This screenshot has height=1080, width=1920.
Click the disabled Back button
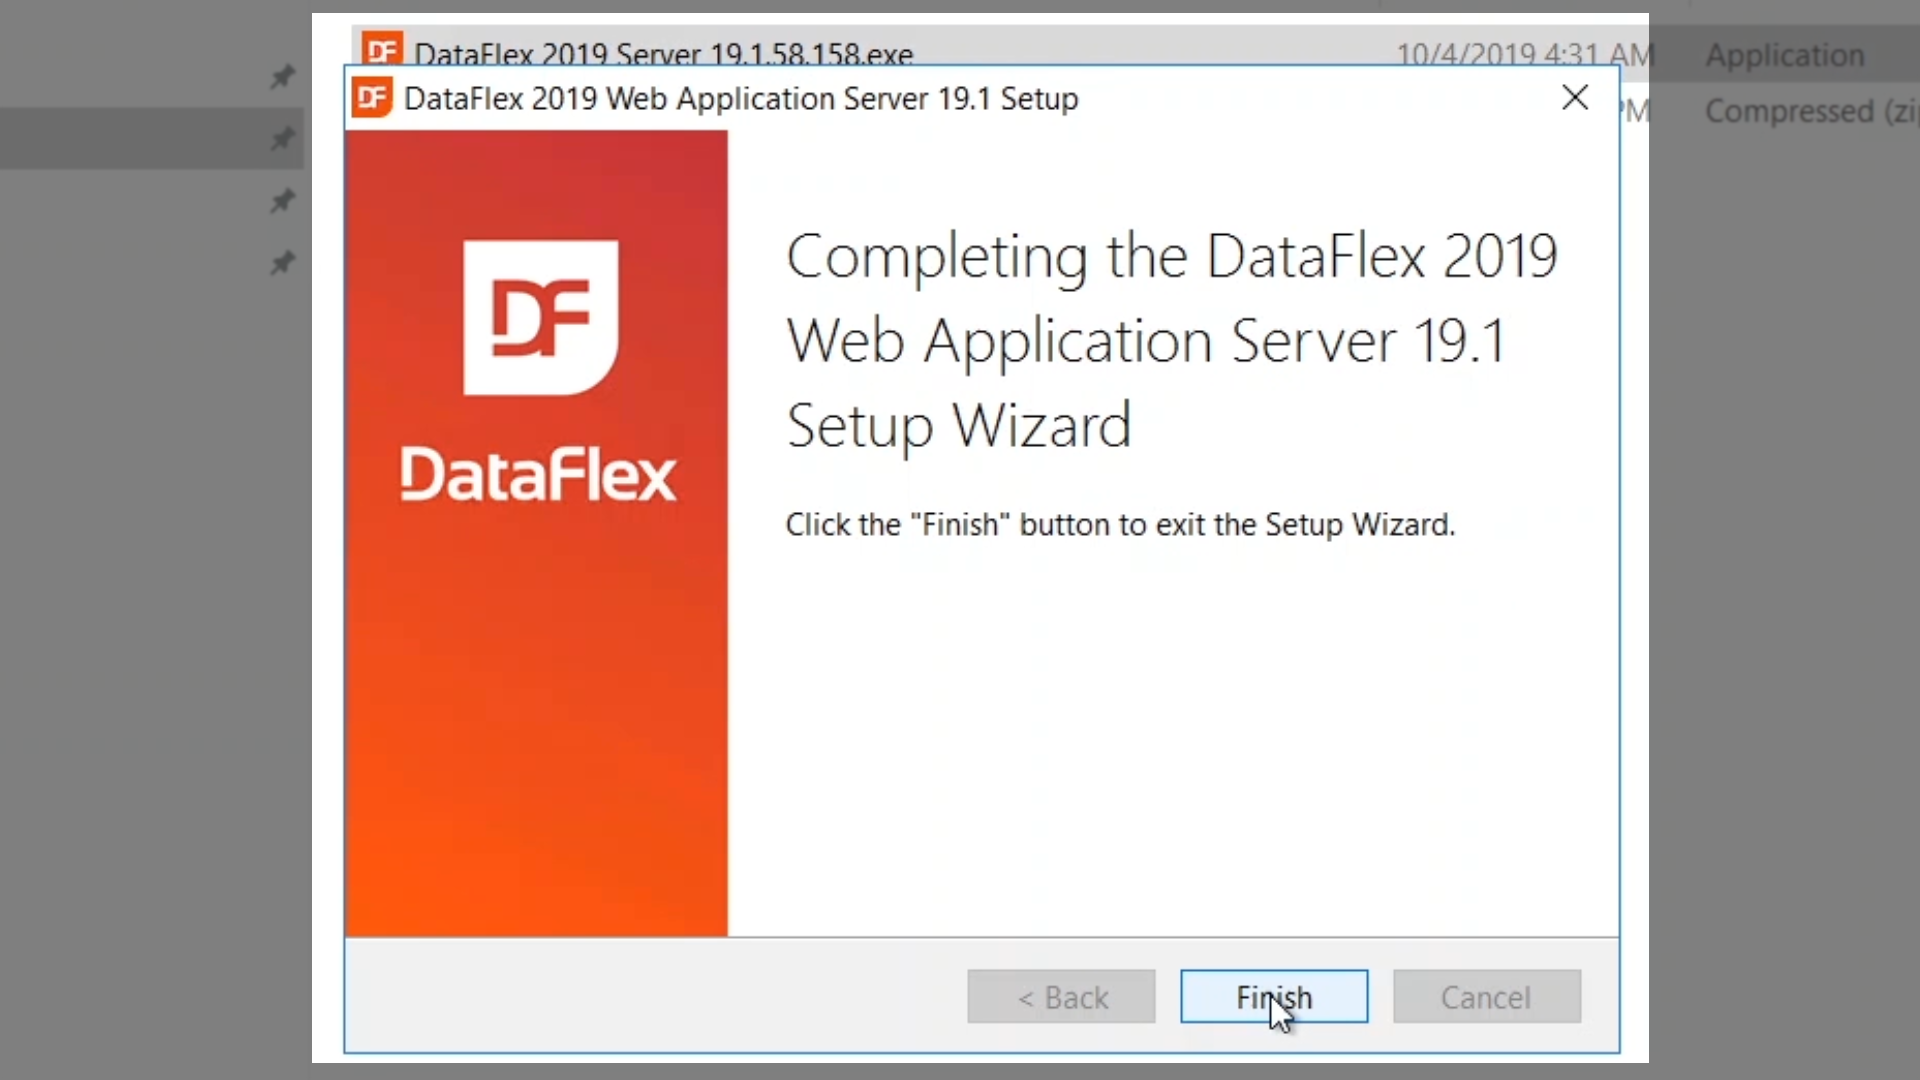pyautogui.click(x=1061, y=996)
